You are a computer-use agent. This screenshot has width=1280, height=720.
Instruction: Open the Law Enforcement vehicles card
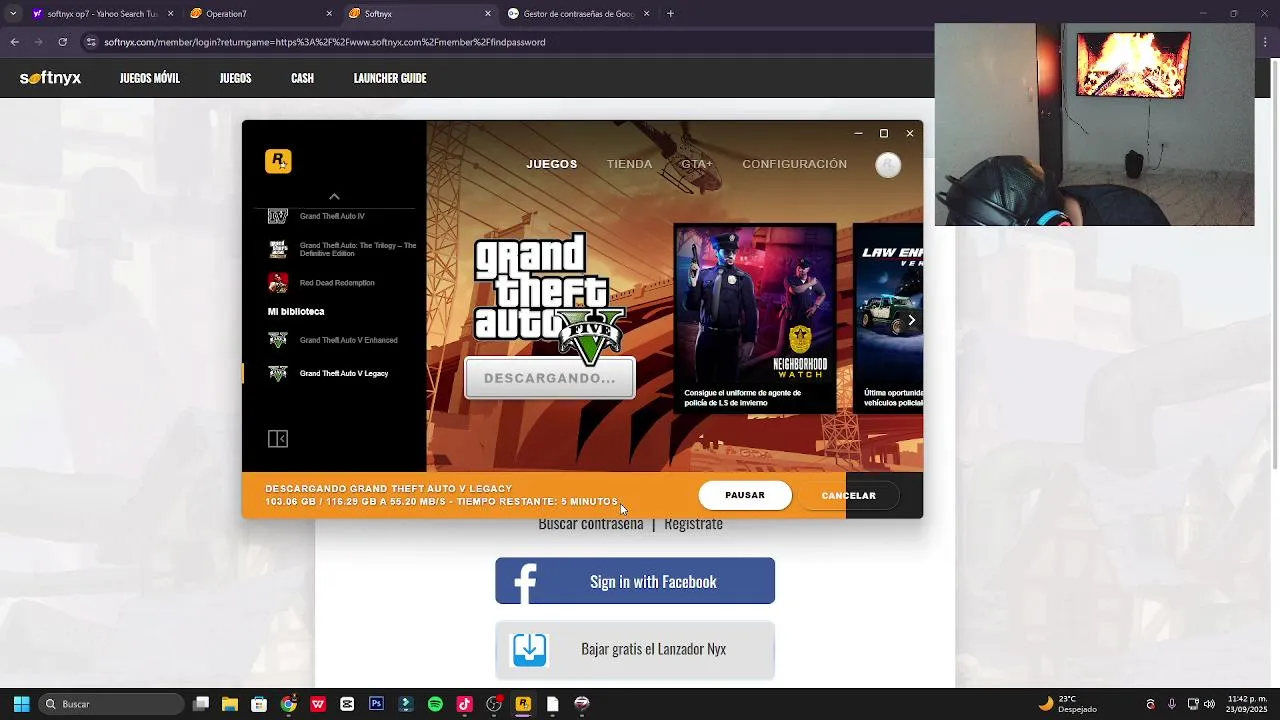pos(888,318)
